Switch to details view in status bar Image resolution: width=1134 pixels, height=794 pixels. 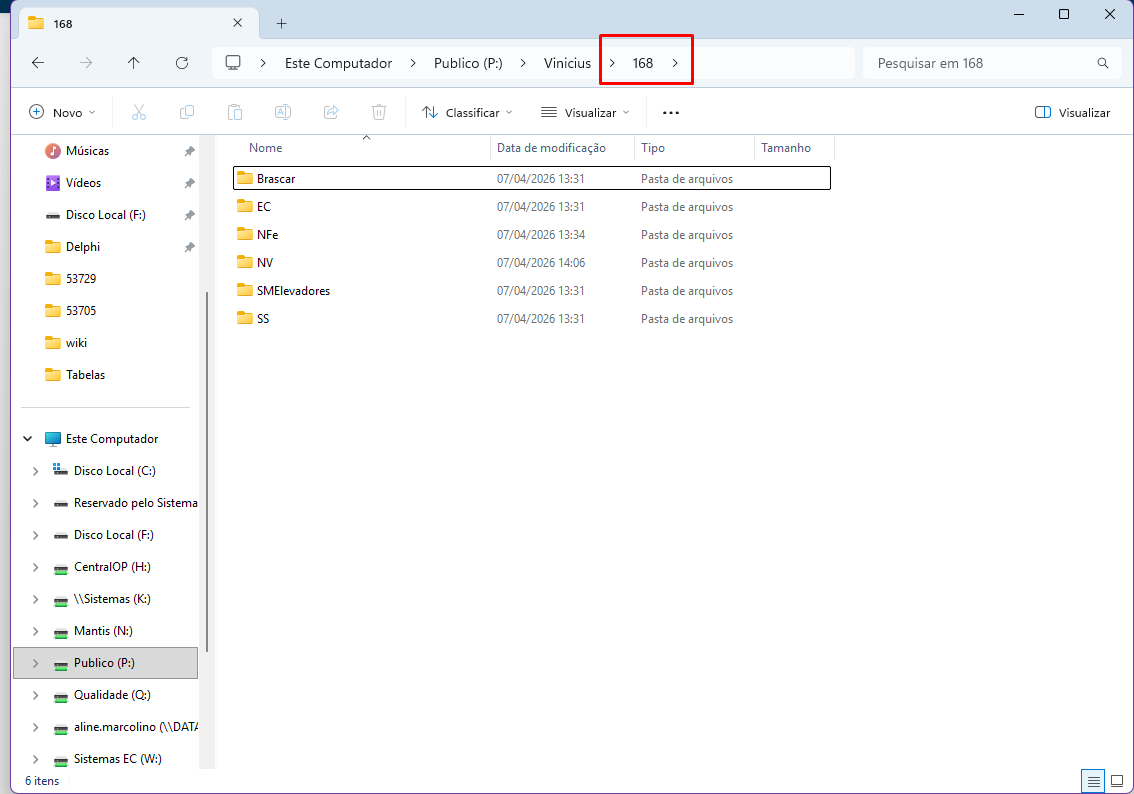click(1094, 780)
